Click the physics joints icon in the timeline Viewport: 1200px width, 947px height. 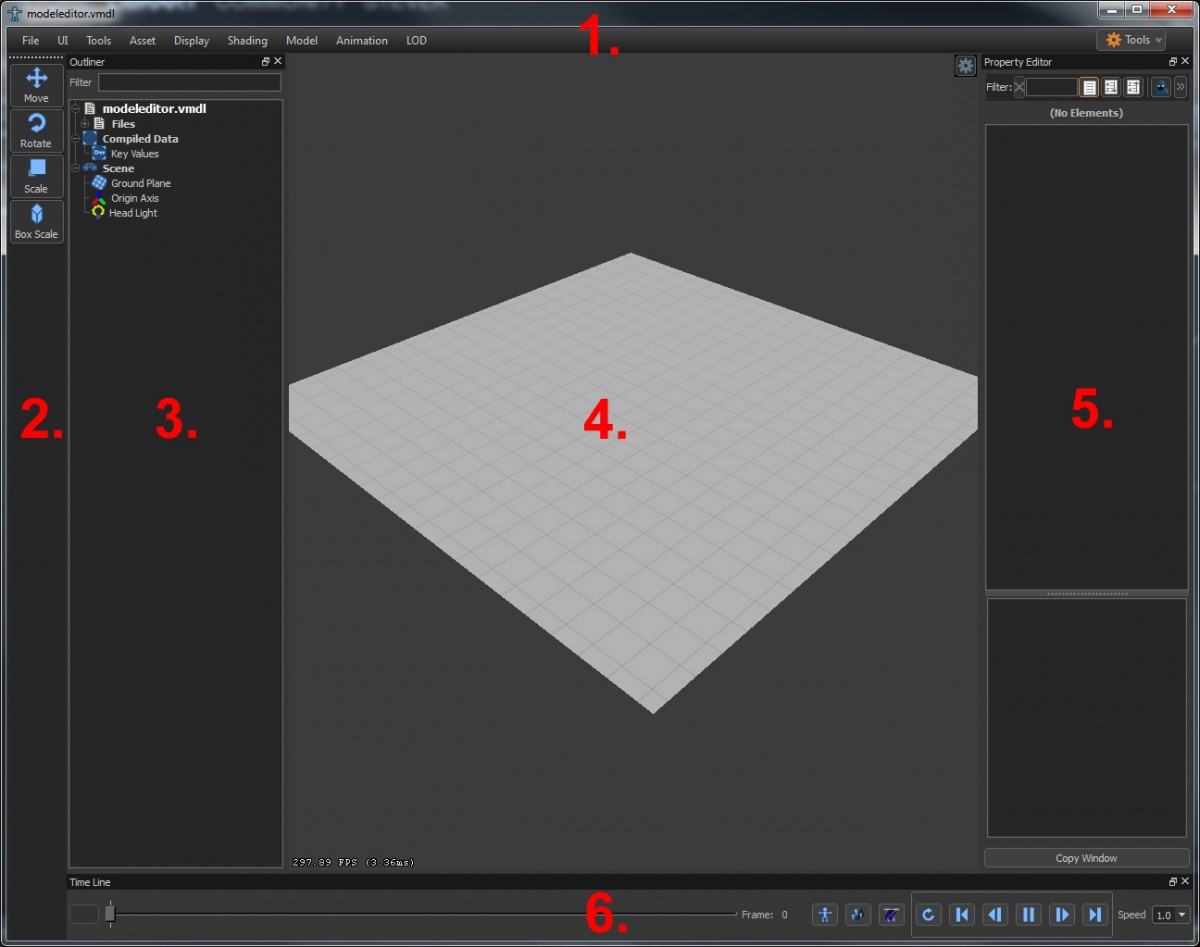pos(857,914)
